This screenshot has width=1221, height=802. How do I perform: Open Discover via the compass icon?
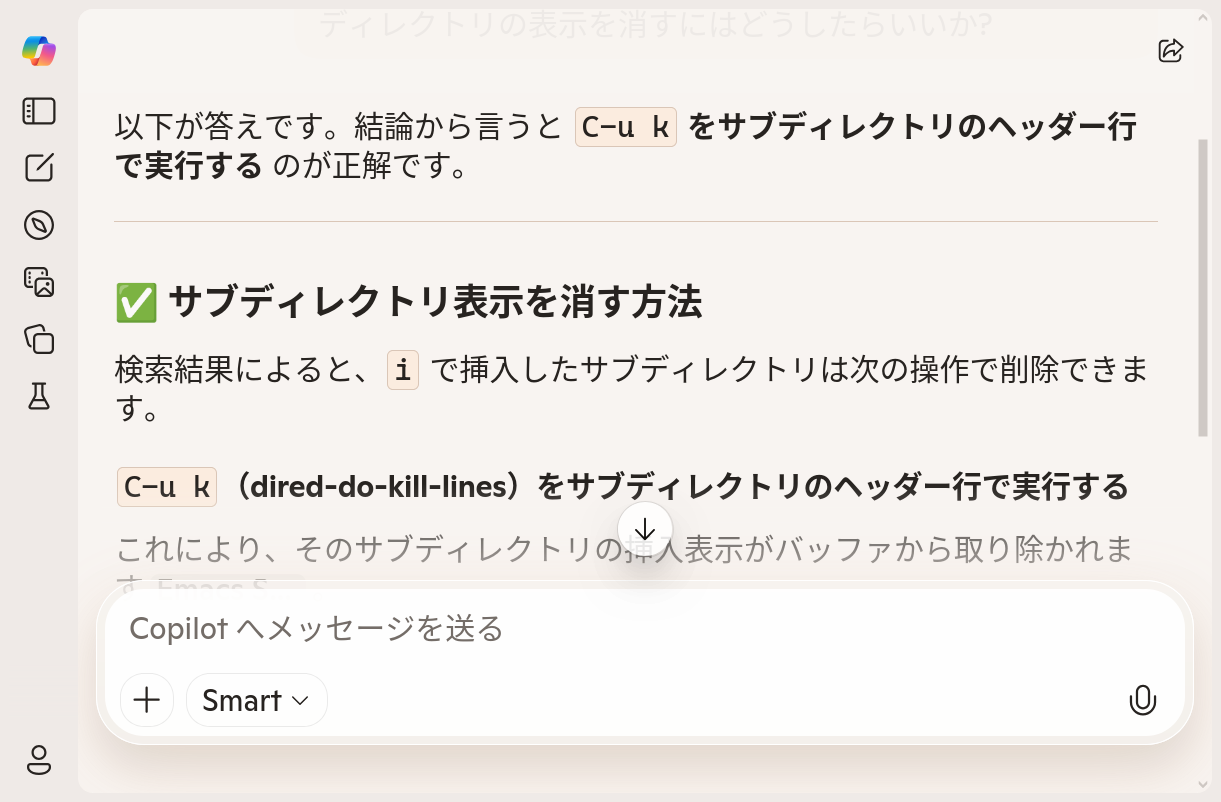point(39,225)
